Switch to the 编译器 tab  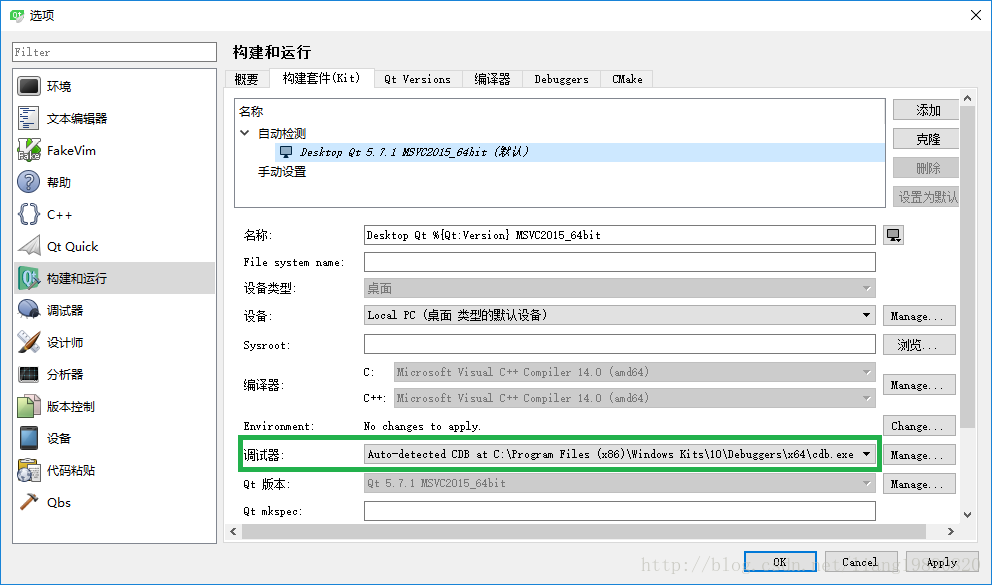(x=492, y=79)
